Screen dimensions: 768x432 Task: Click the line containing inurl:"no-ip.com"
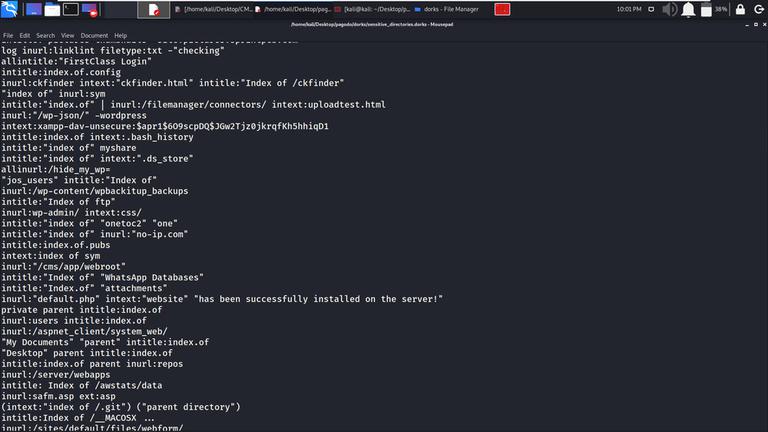point(95,234)
